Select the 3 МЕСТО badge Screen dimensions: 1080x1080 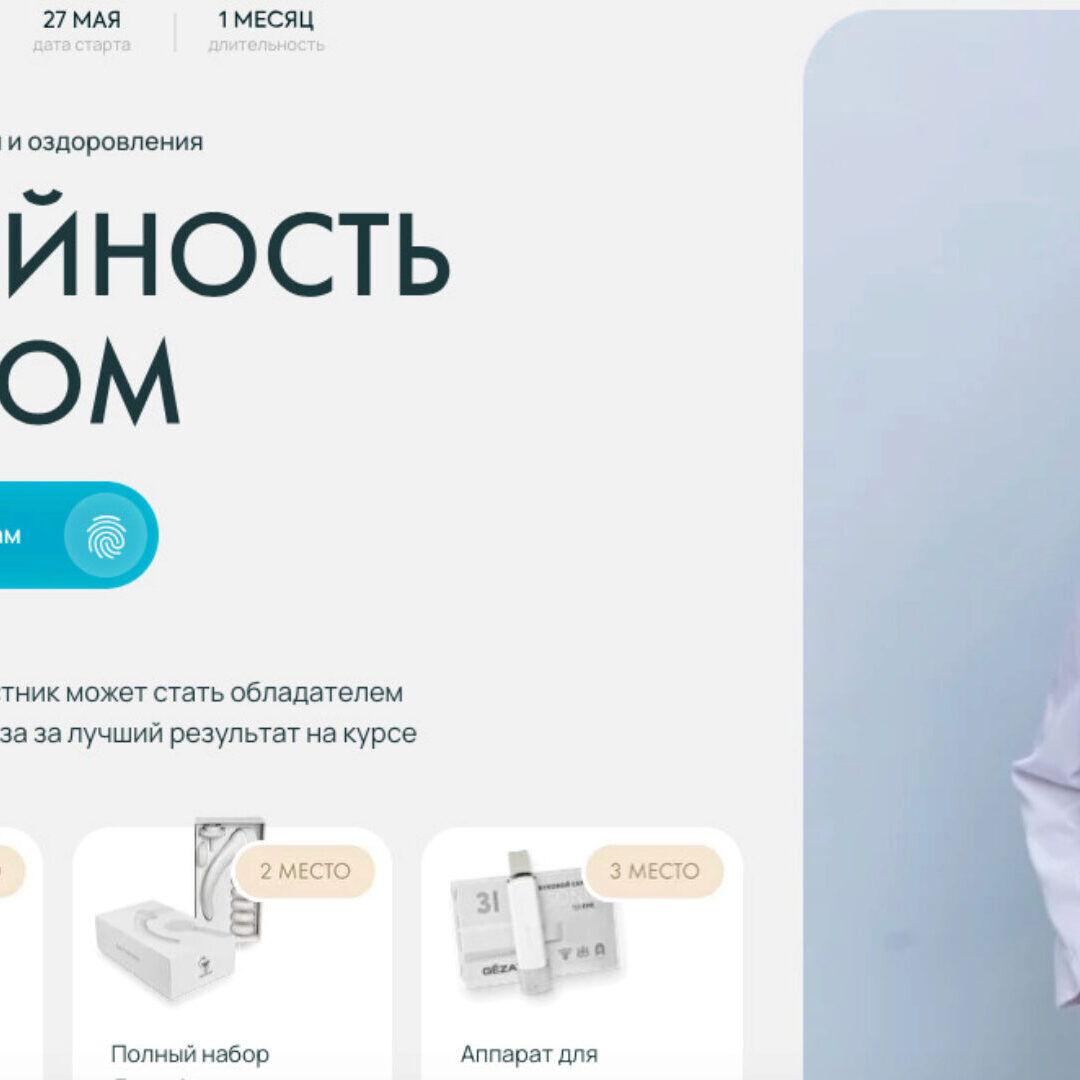654,871
